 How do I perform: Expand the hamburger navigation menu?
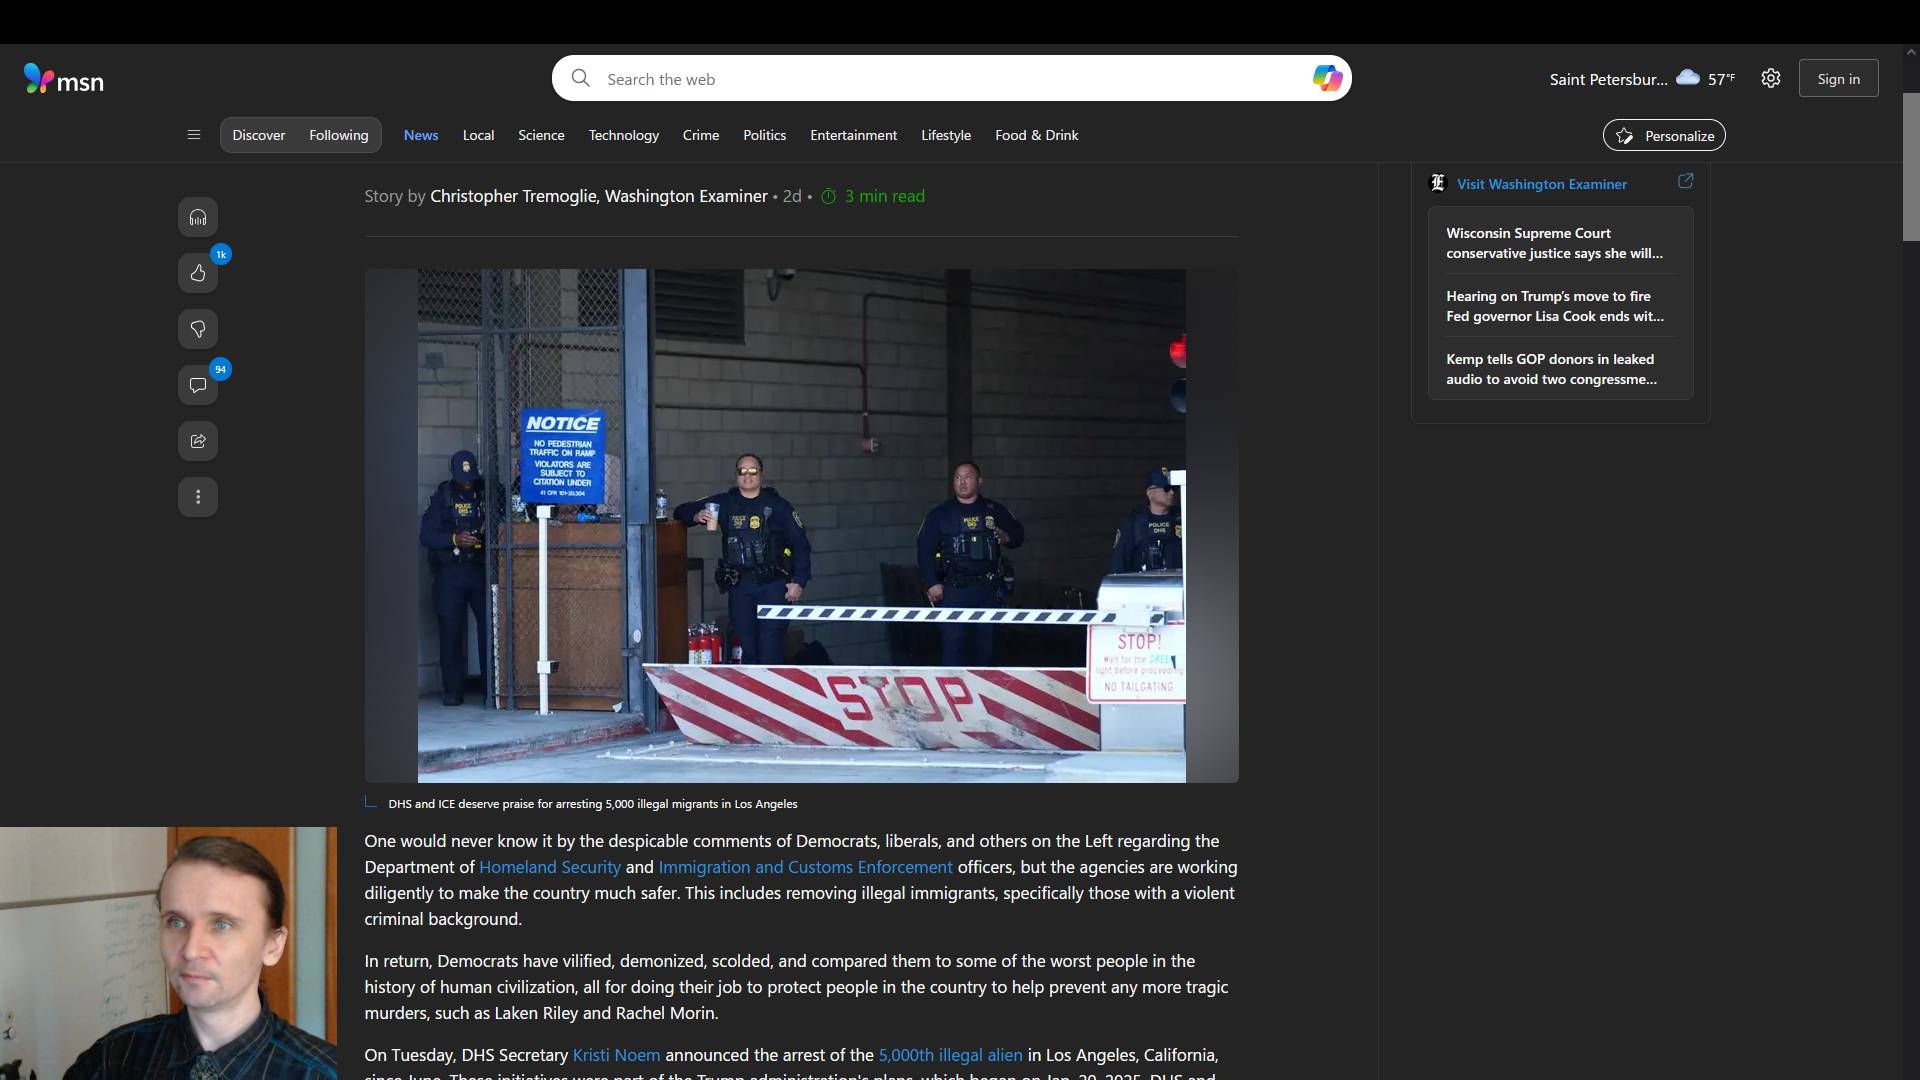tap(194, 135)
